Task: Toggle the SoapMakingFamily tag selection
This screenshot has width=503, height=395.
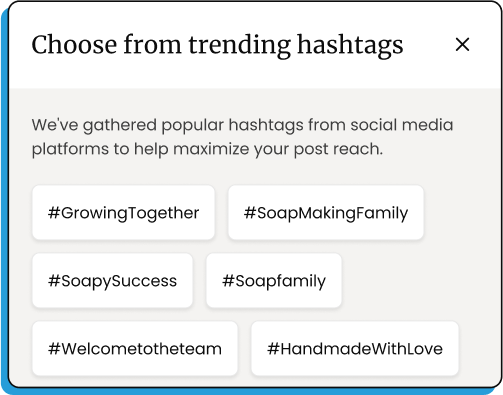Action: point(326,213)
